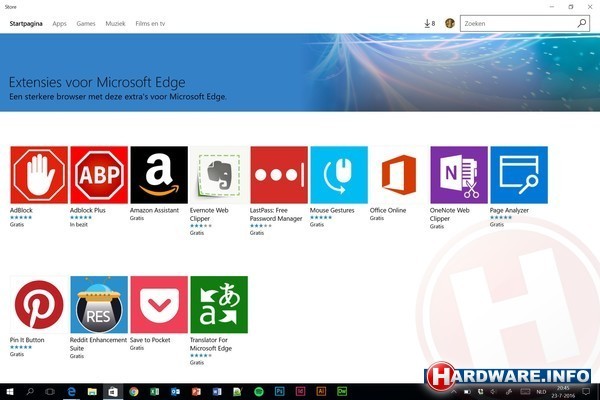Screen dimensions: 600x400
Task: Open Outlook from the taskbar
Action: click(x=175, y=392)
